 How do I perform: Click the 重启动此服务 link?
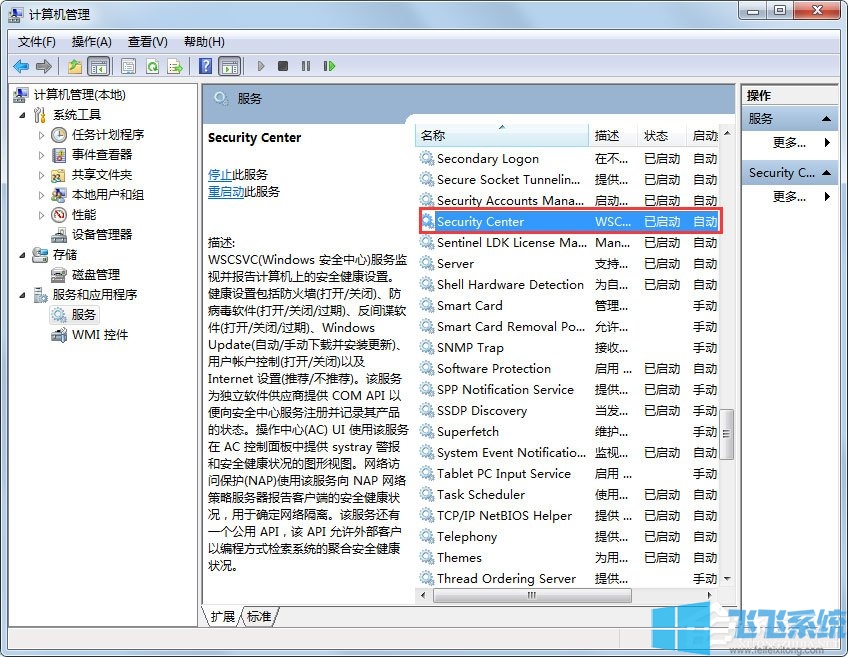[227, 192]
